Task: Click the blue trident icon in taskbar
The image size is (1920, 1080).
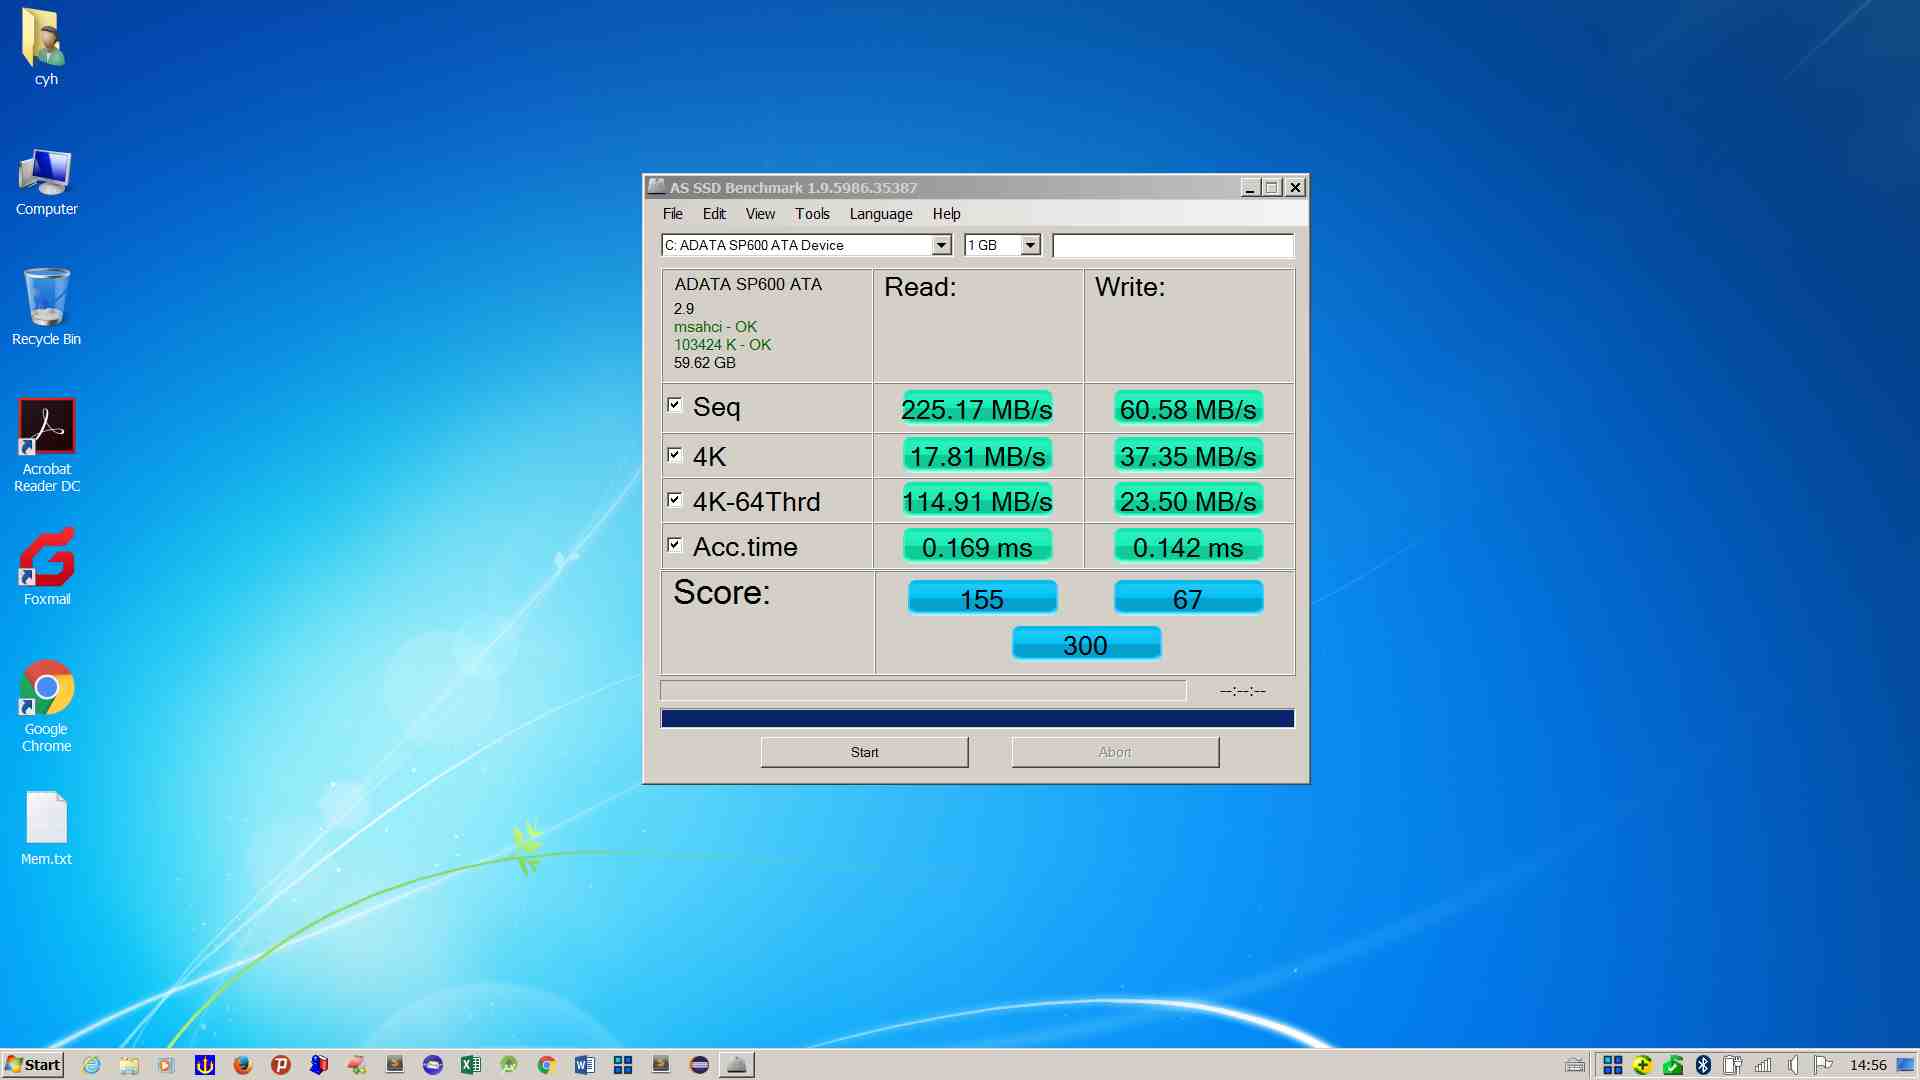Action: click(205, 1065)
